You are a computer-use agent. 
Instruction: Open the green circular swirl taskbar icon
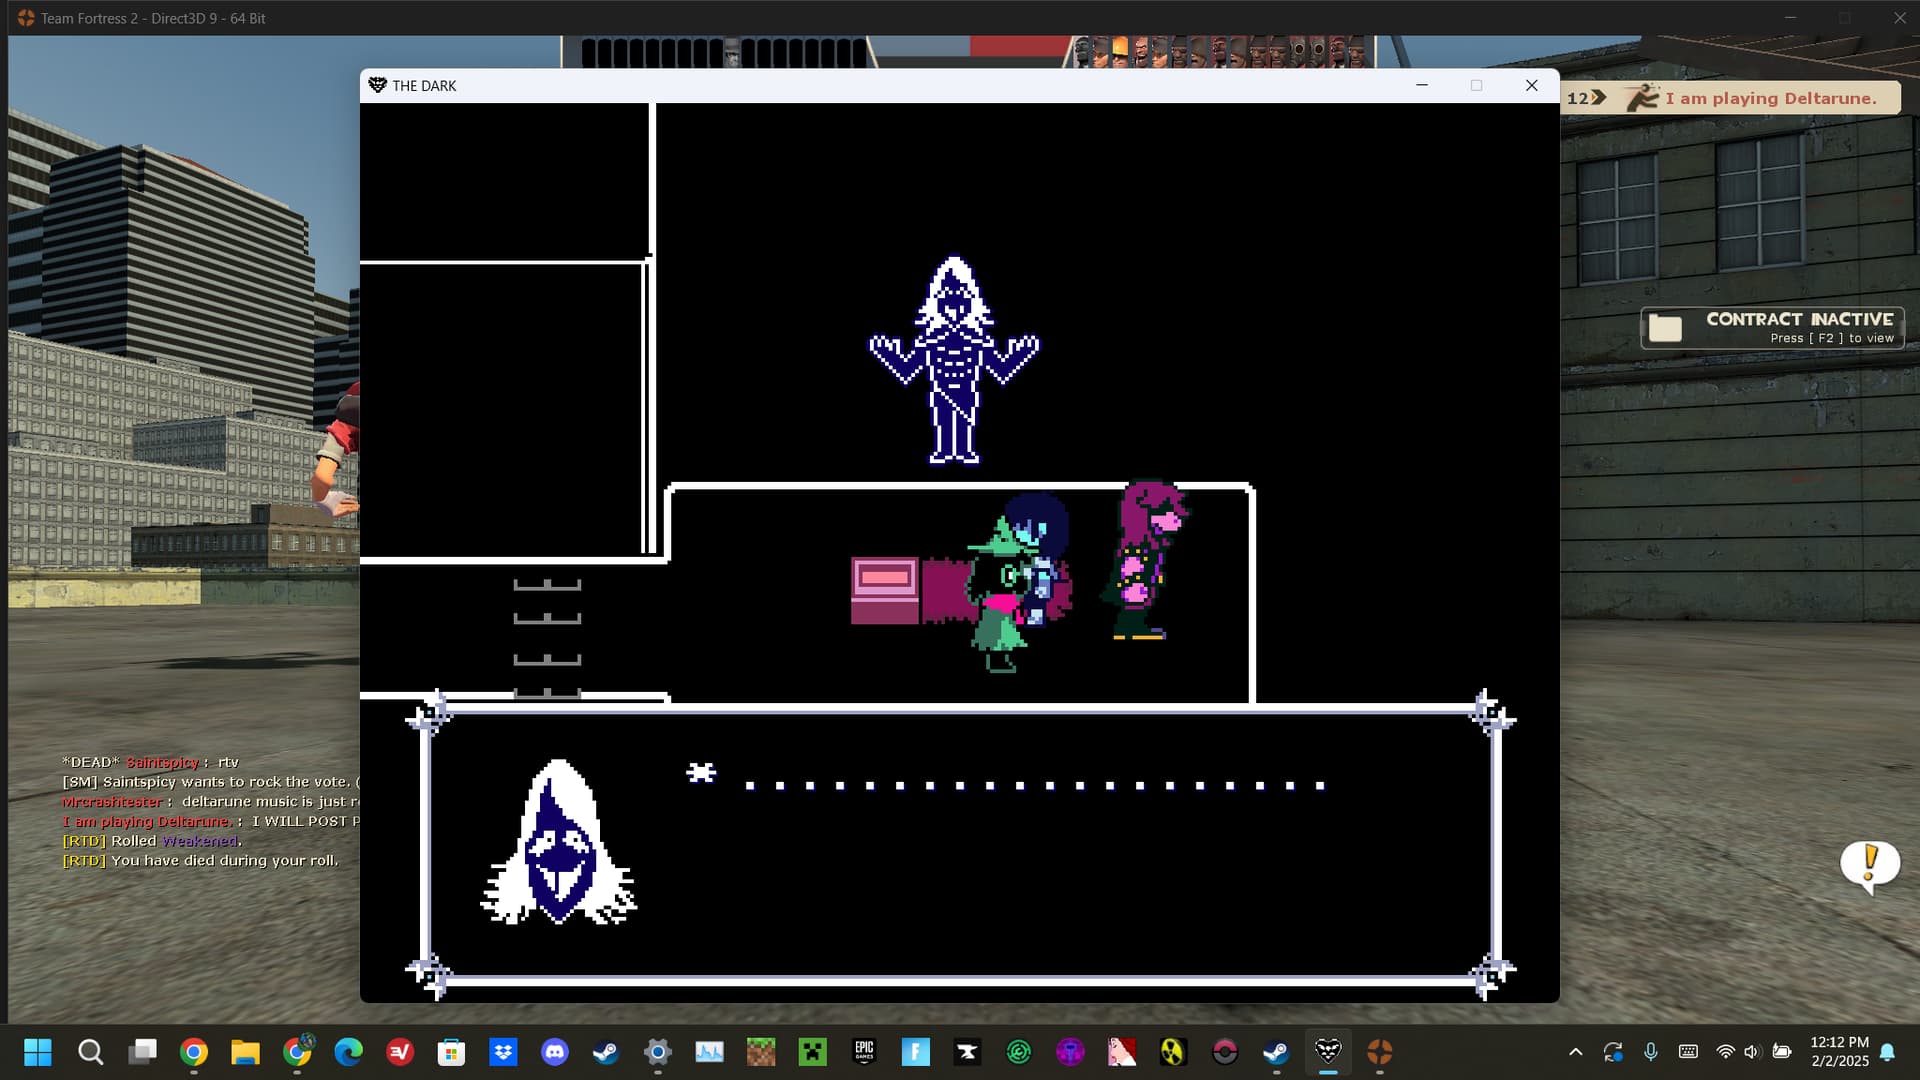click(x=1019, y=1052)
